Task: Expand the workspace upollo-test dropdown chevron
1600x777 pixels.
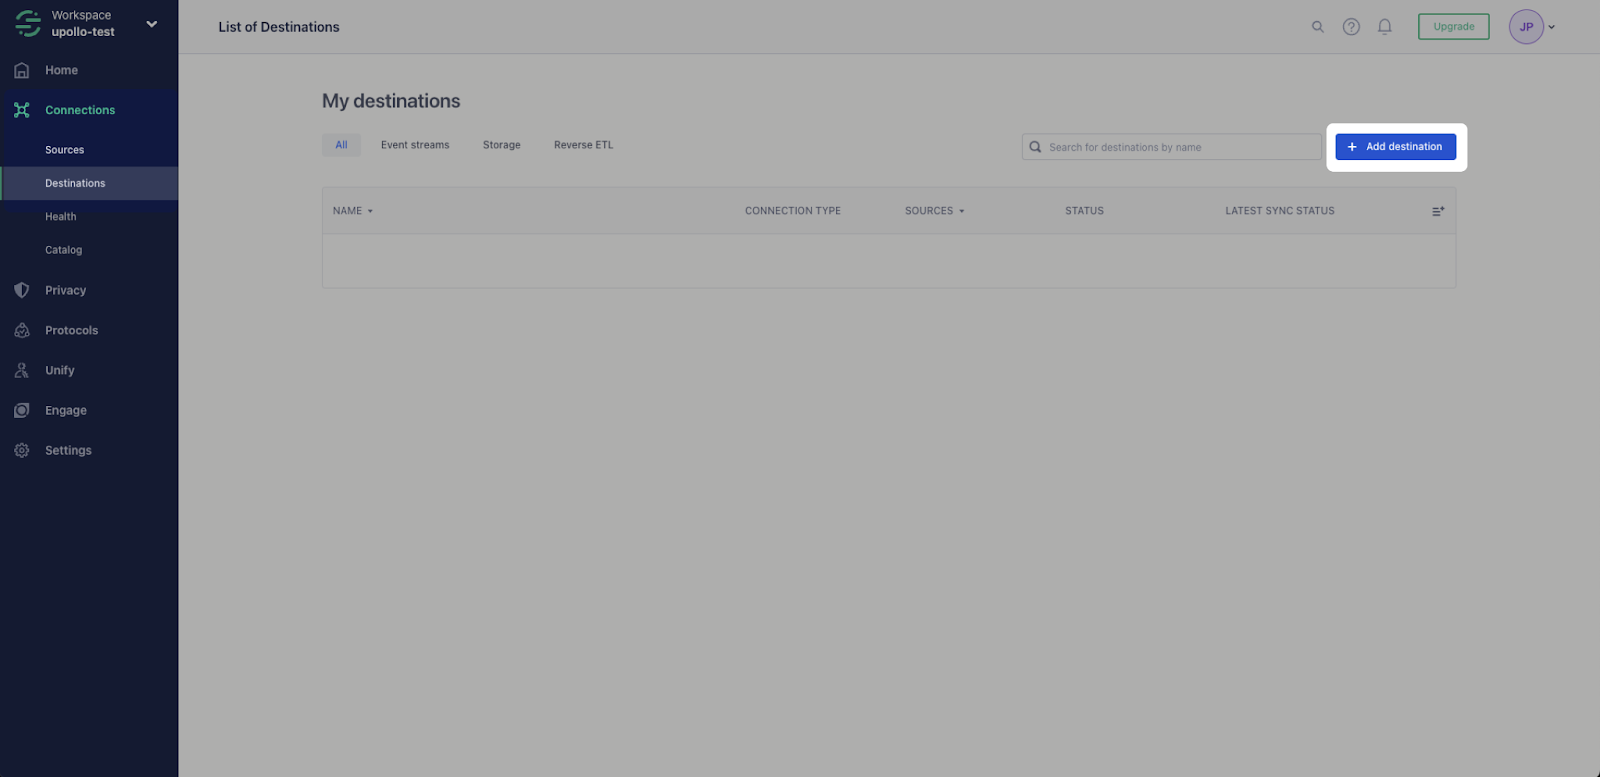Action: (152, 24)
